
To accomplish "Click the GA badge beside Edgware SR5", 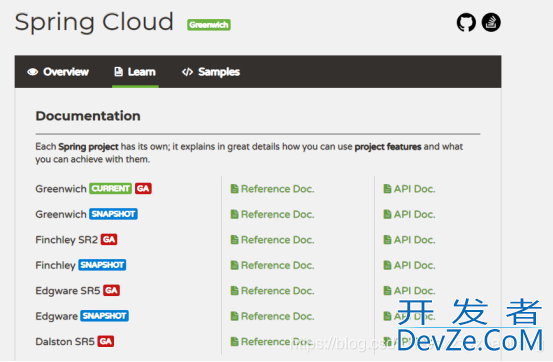I will [111, 290].
